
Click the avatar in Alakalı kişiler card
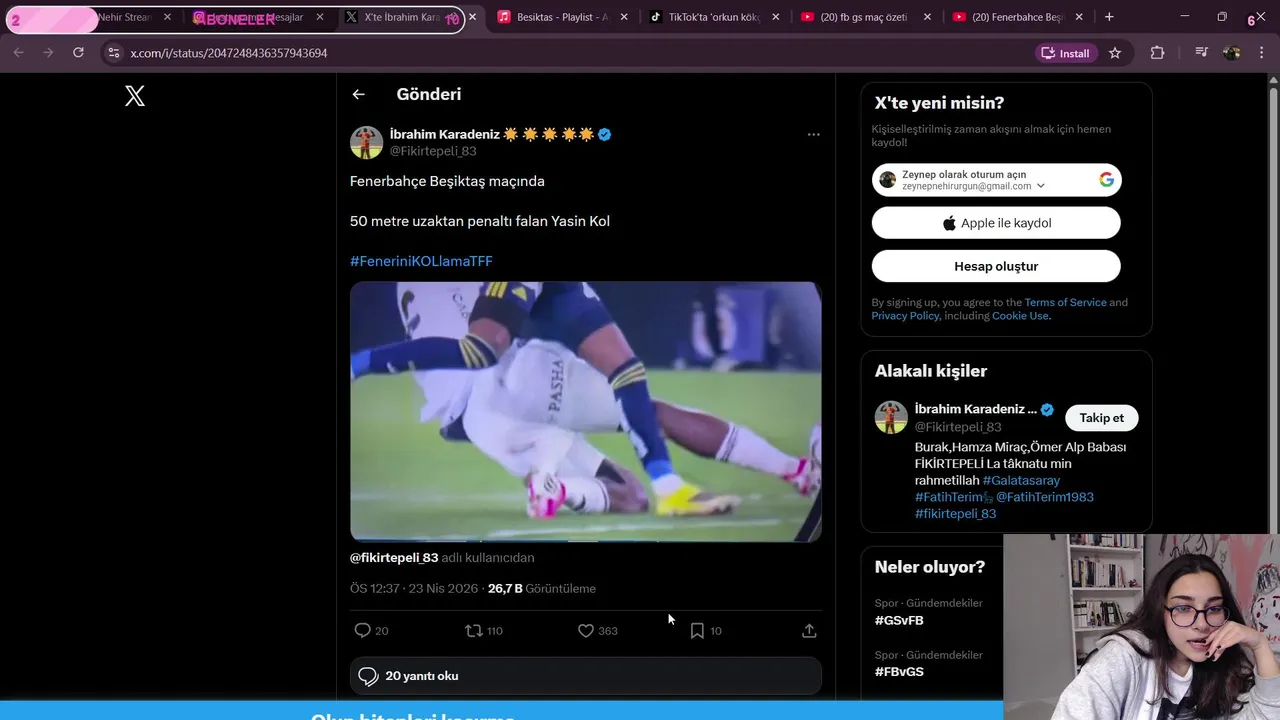point(891,417)
